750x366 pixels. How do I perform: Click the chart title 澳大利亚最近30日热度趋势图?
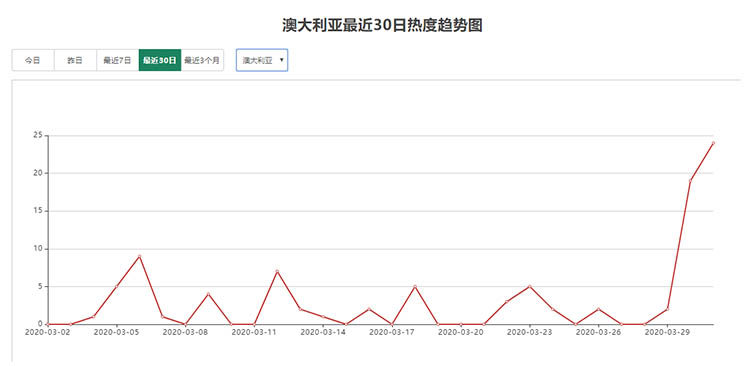tap(382, 26)
